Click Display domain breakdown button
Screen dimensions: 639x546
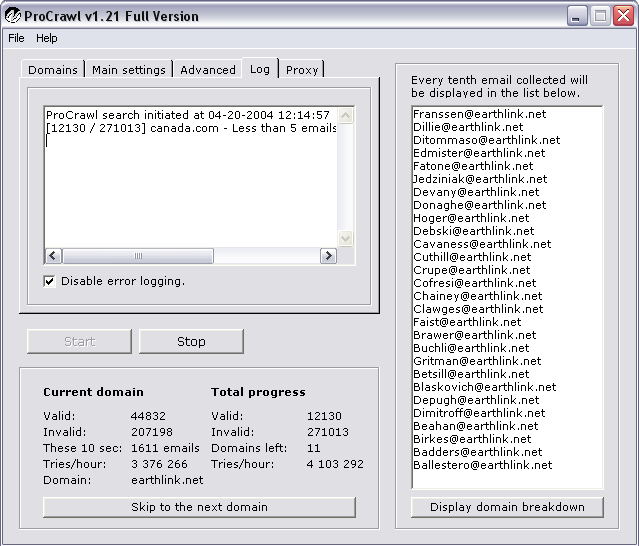point(507,507)
